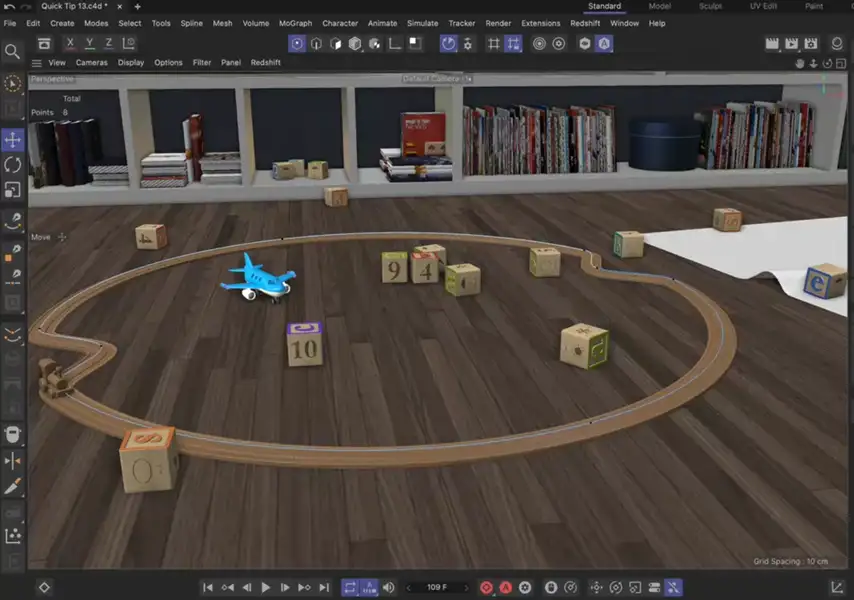Switch to the UV Edit layout tab
This screenshot has height=600, width=854.
tap(762, 6)
